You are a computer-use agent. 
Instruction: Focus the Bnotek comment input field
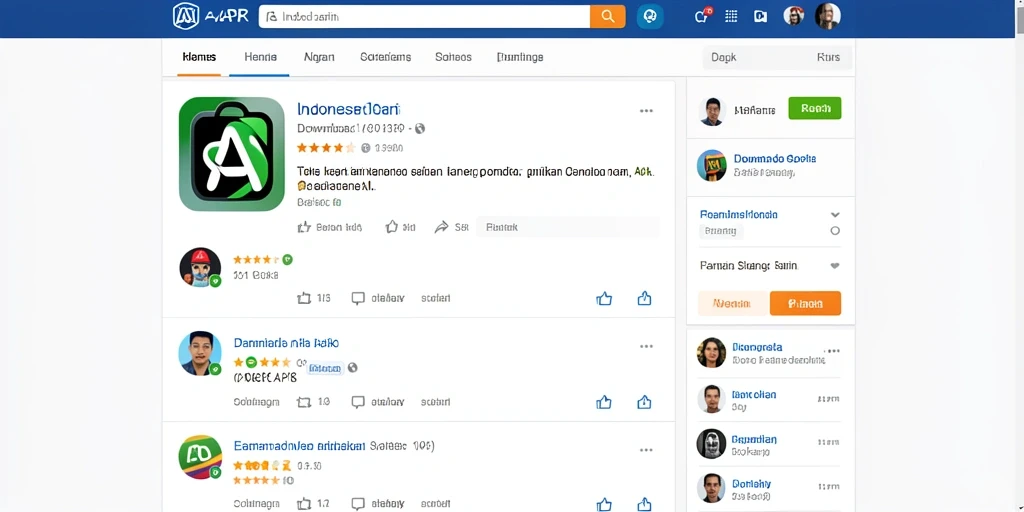(567, 227)
